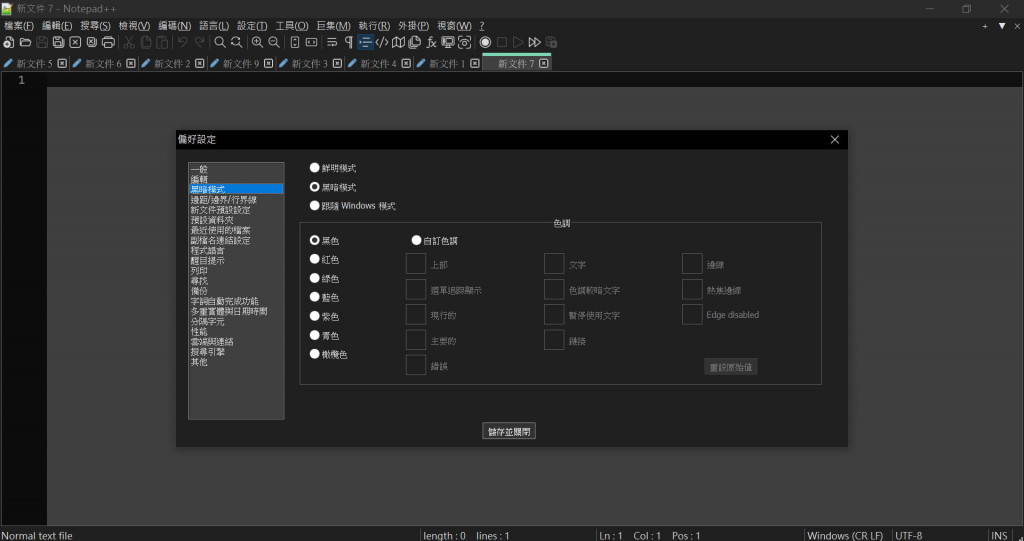Click the Zoom In toolbar icon
The width and height of the screenshot is (1024, 541).
(258, 42)
